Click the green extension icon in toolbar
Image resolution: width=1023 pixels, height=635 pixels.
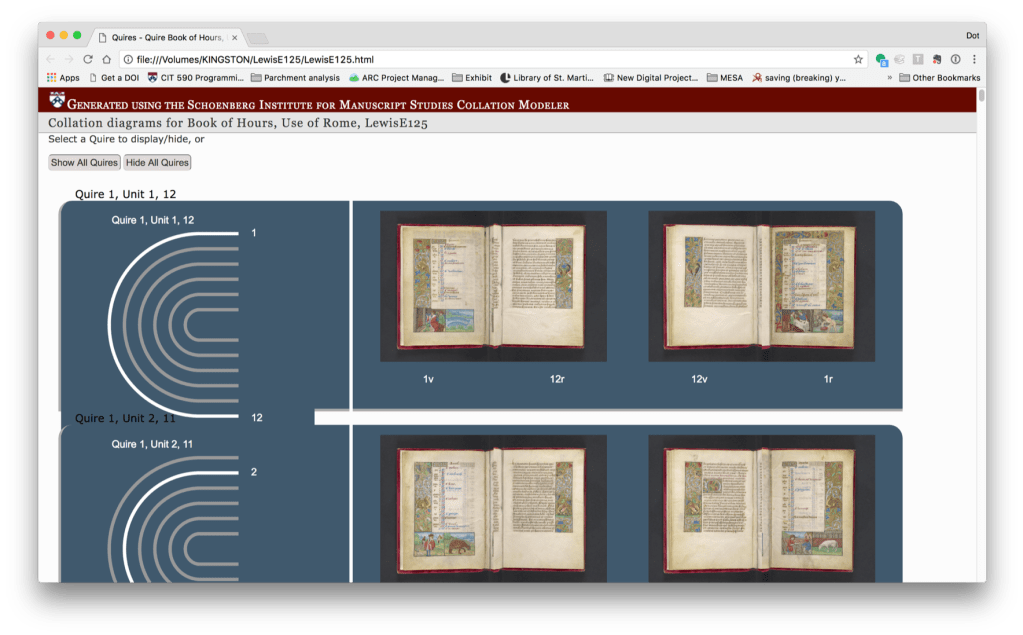(881, 59)
